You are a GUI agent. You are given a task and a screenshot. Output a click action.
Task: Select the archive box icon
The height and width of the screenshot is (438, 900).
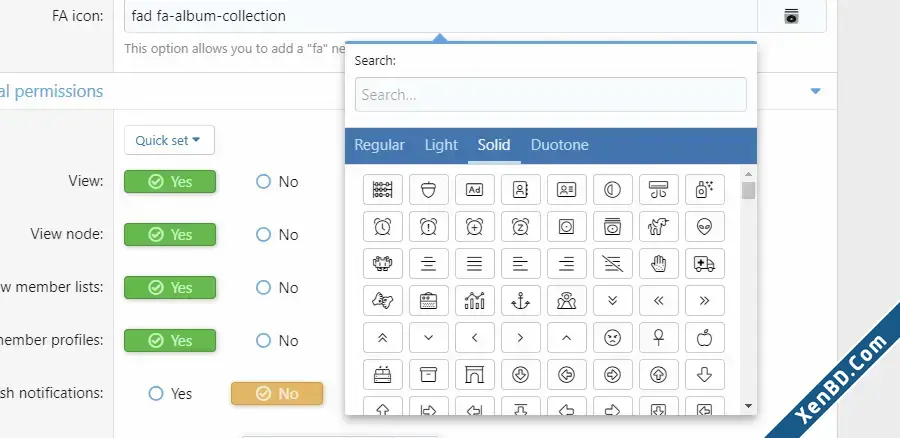[x=429, y=375]
